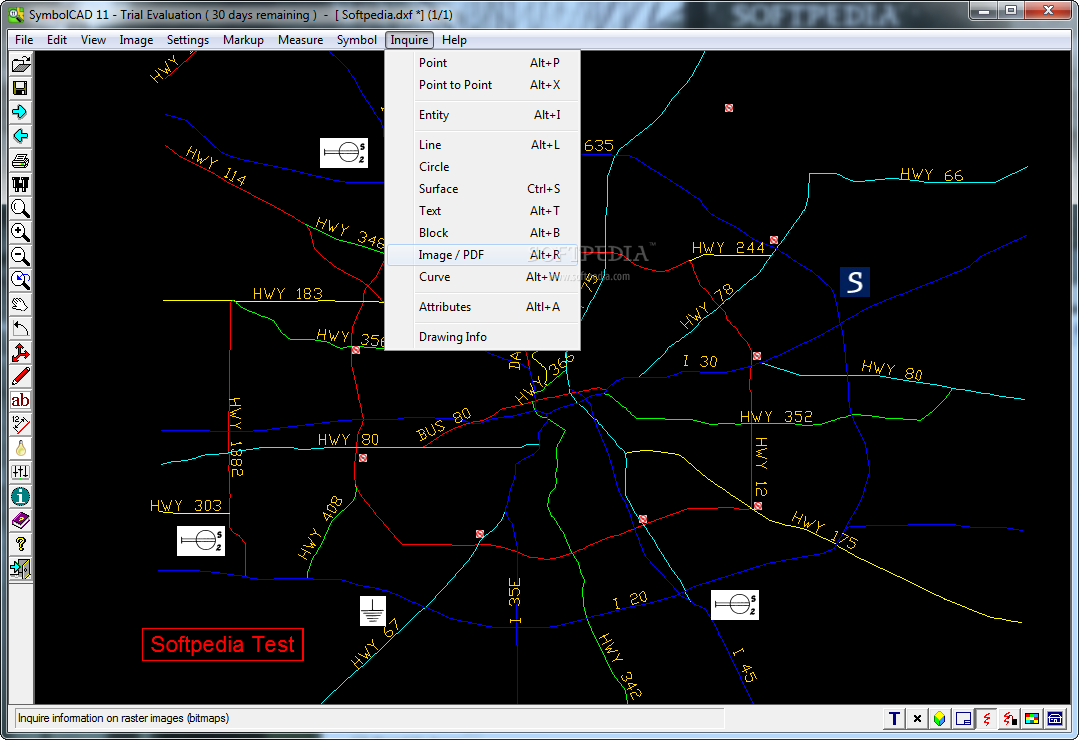1079x740 pixels.
Task: Click the printer icon
Action: 21,160
